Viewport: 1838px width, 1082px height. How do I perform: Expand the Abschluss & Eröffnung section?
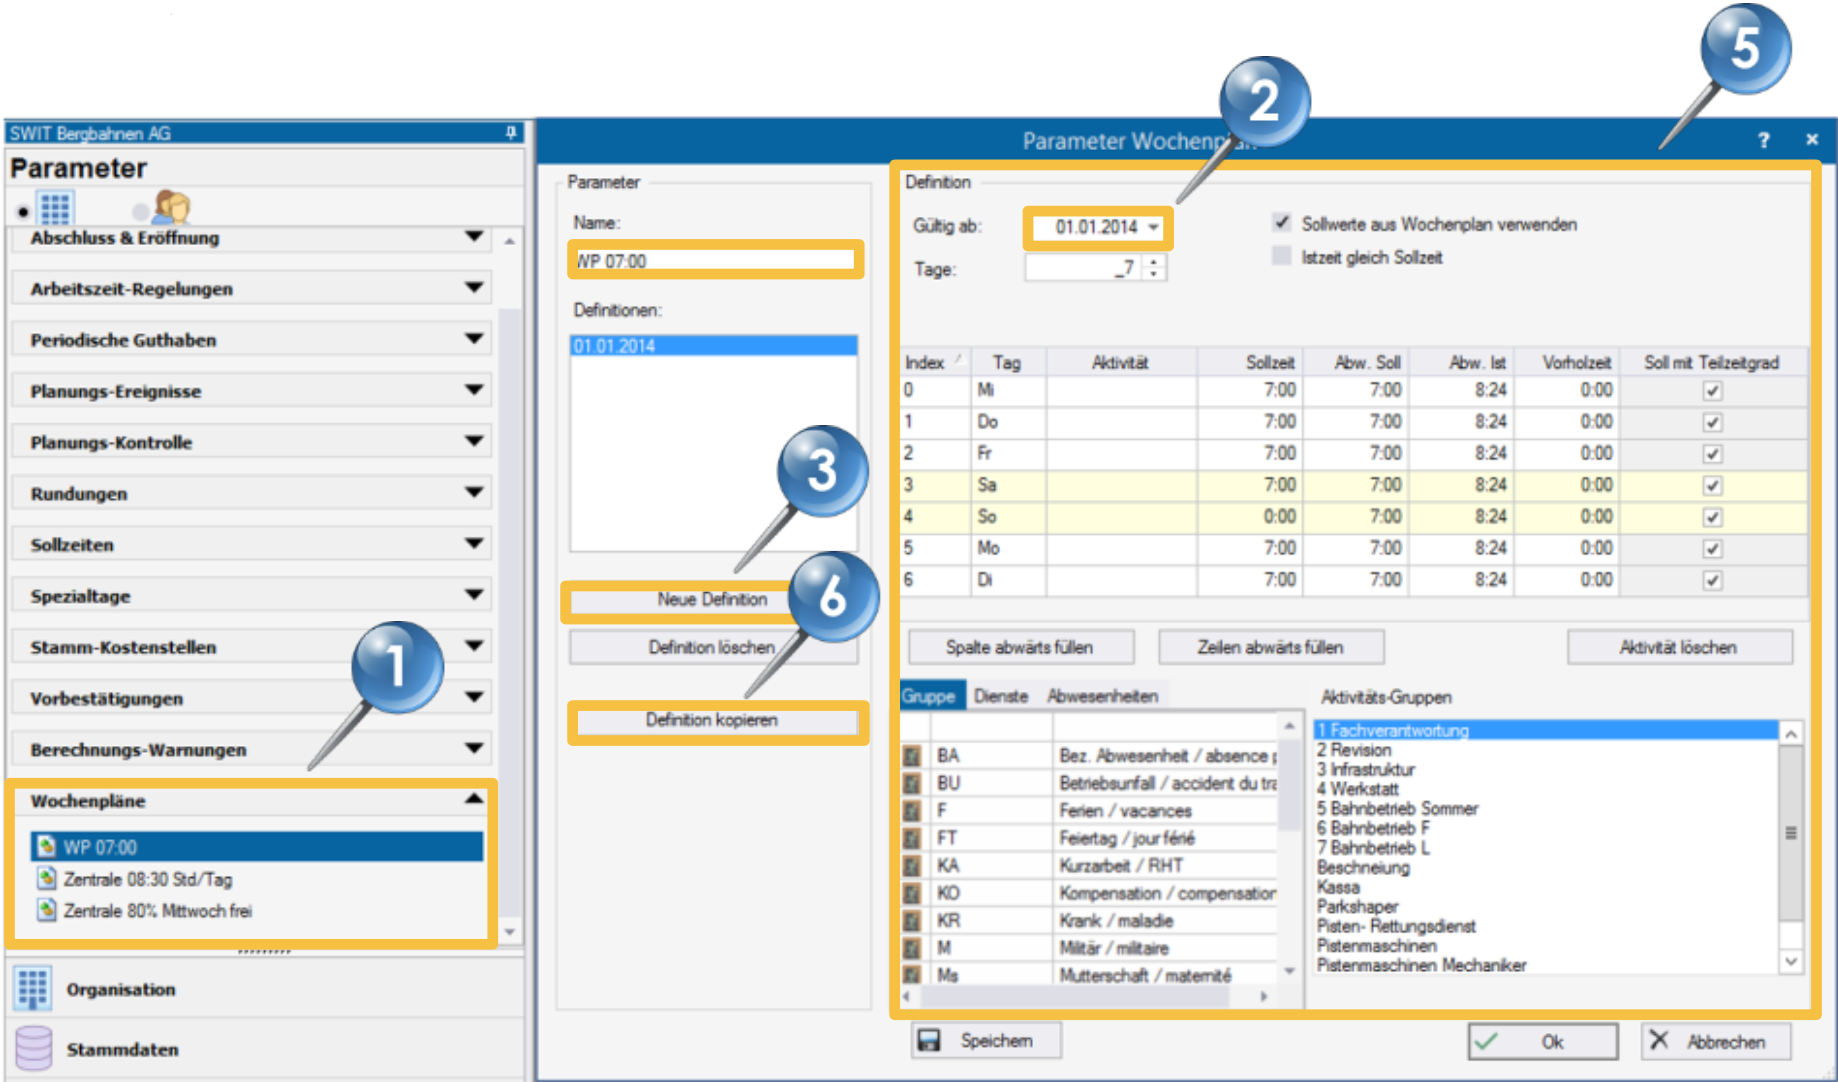pos(474,237)
